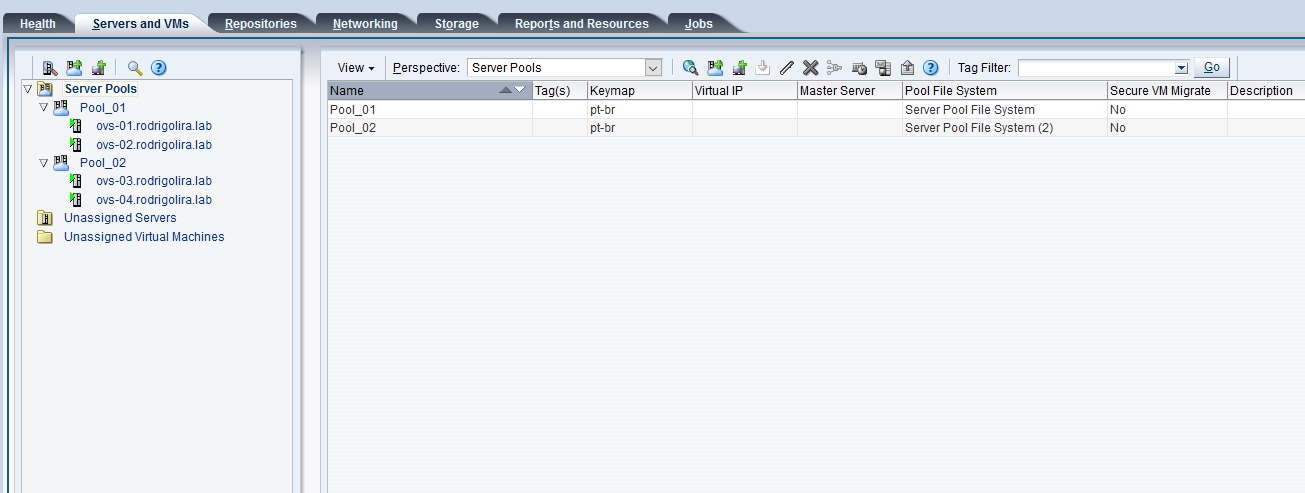The height and width of the screenshot is (493, 1305).
Task: Open the Unassigned Virtual Machines folder
Action: [144, 237]
